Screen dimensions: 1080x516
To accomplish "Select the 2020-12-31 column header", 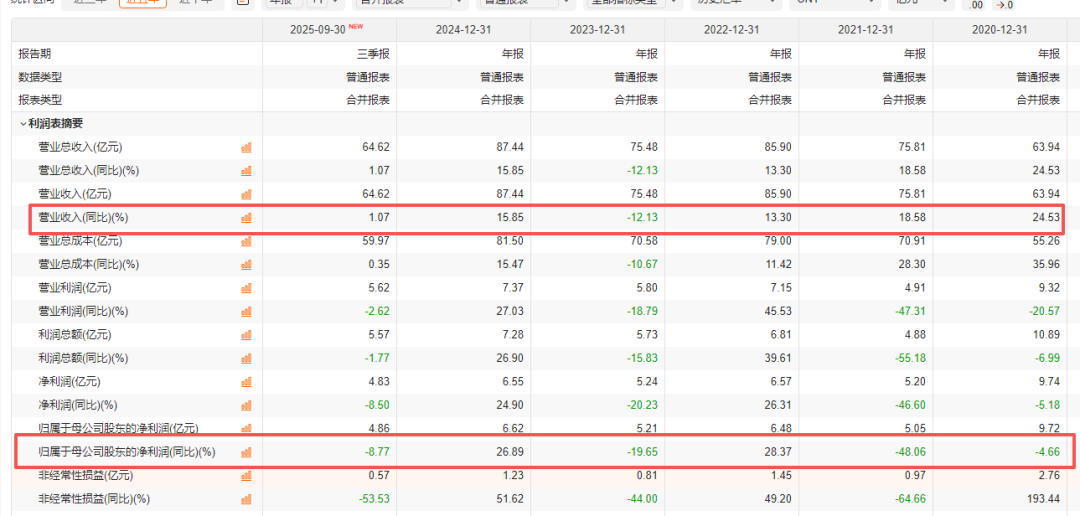I will tap(1001, 30).
